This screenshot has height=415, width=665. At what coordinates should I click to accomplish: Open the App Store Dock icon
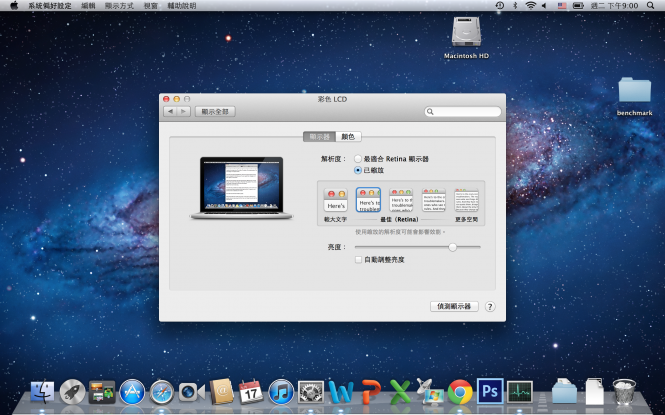click(132, 391)
